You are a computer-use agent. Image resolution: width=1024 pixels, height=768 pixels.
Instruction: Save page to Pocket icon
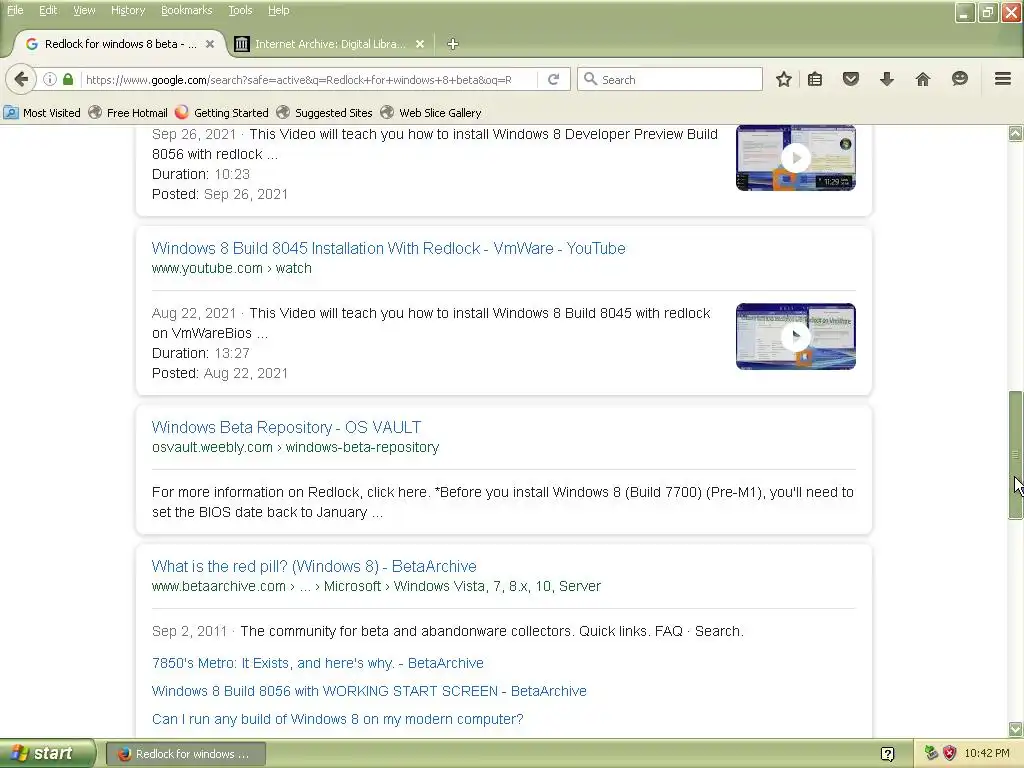[x=850, y=80]
